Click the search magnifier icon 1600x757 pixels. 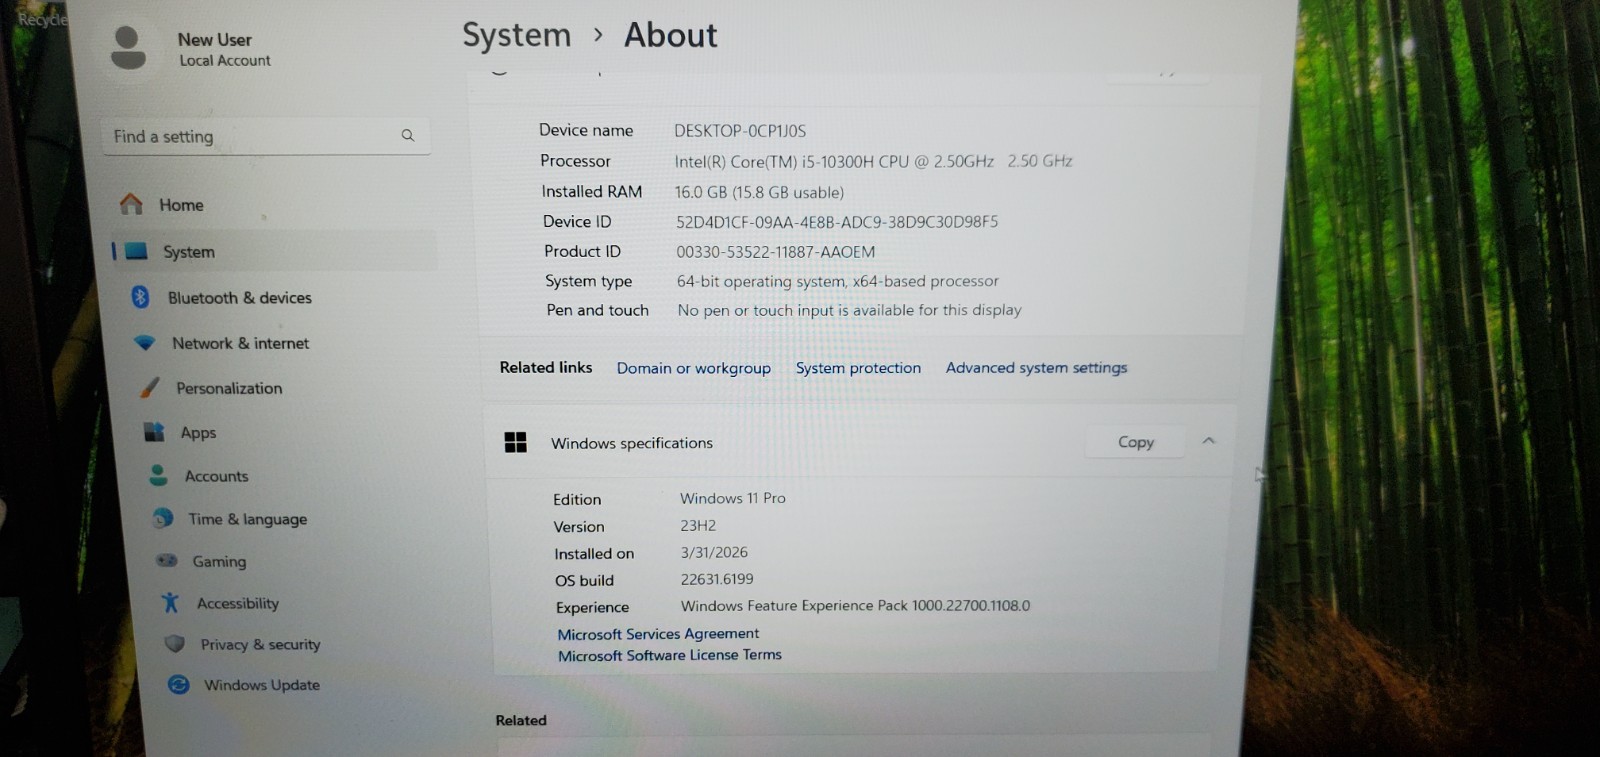tap(408, 135)
